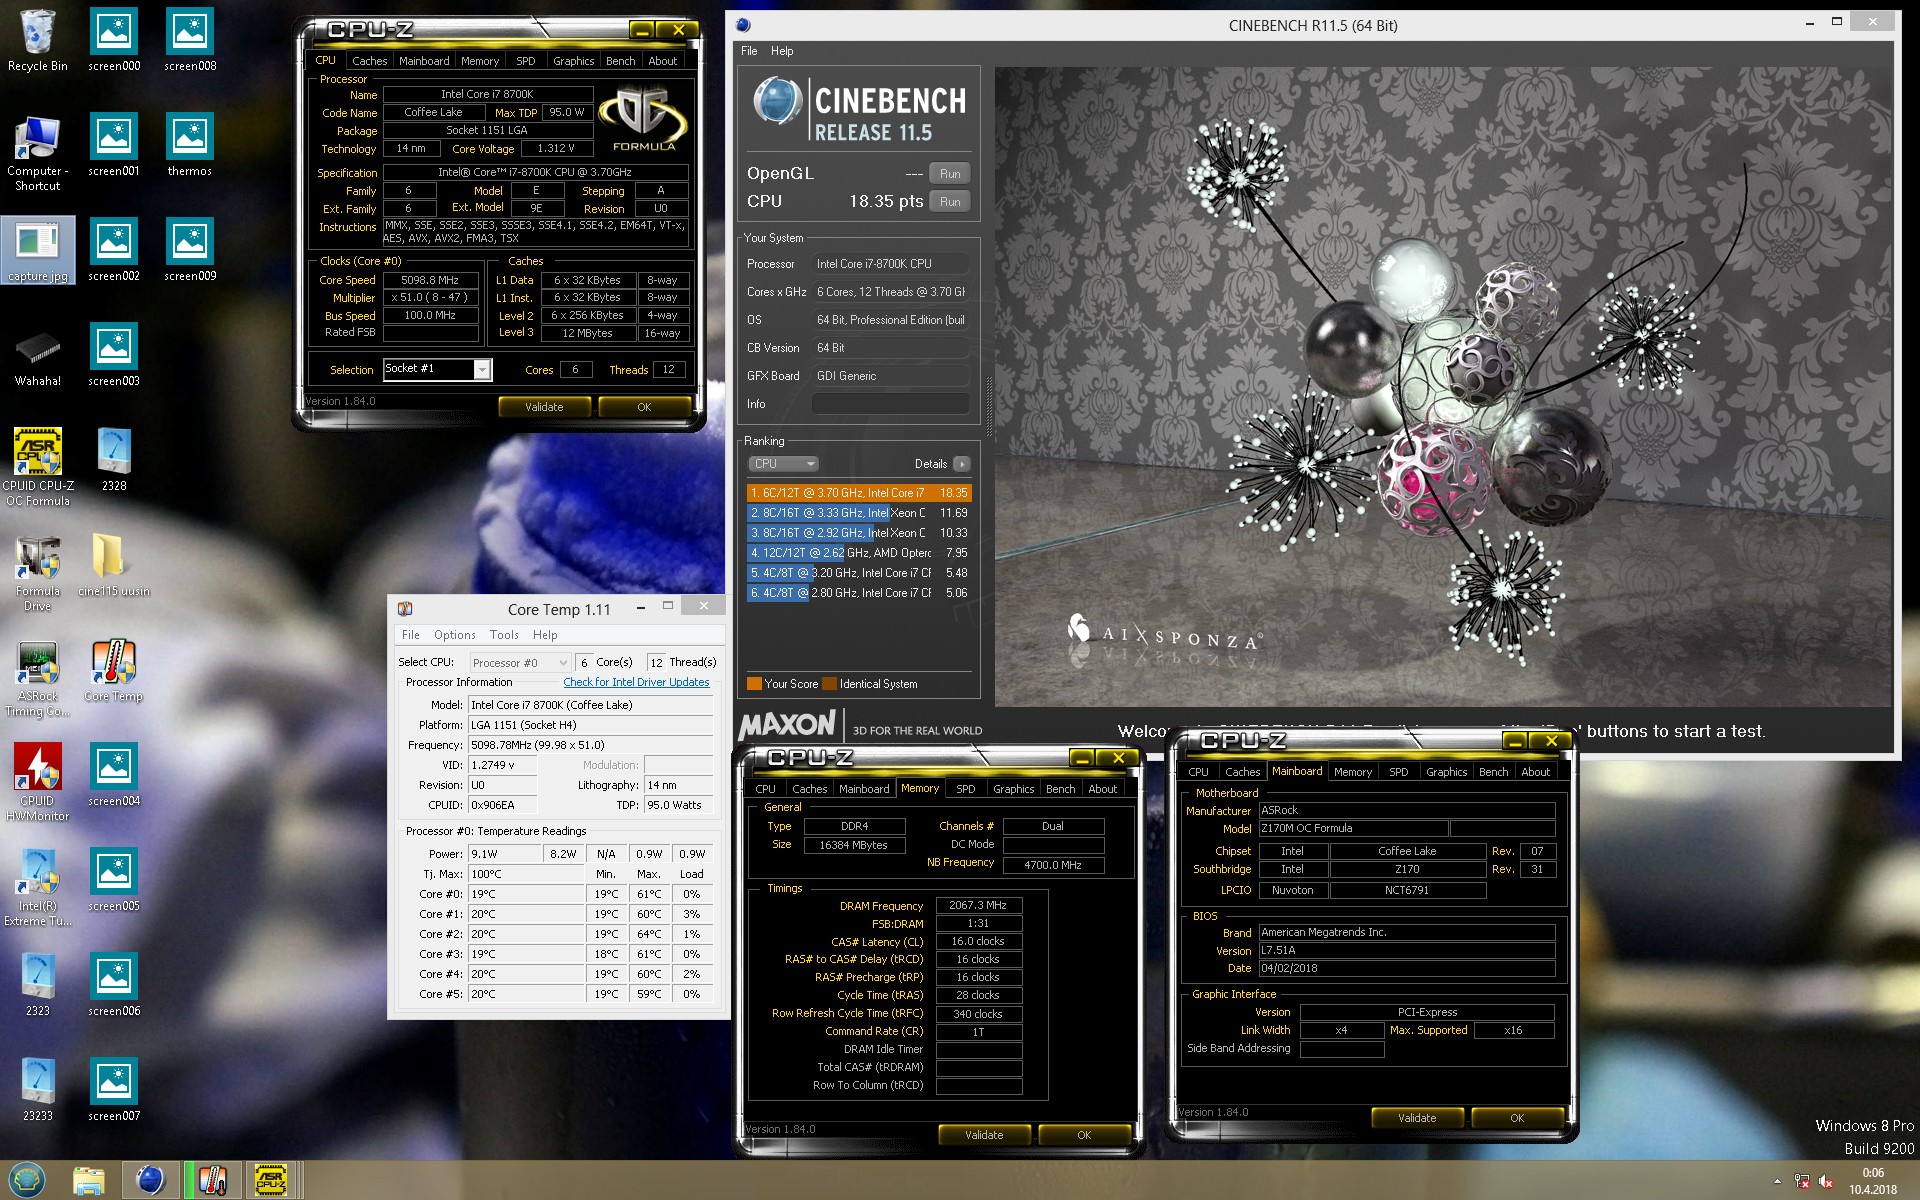Select the 6C/12T 3.70 GHz ranking entry
1920x1200 pixels.
click(859, 493)
